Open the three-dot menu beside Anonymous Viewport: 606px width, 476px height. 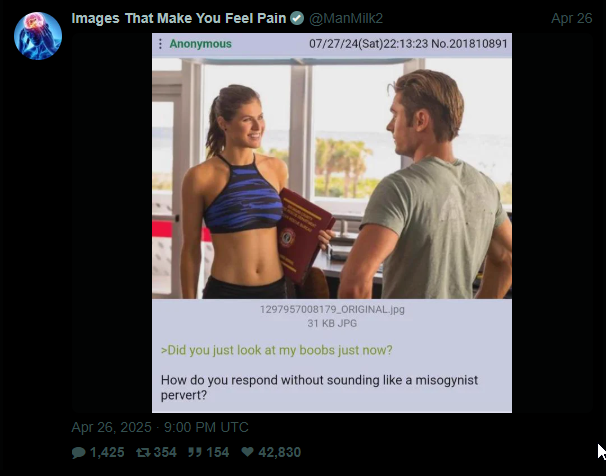(x=160, y=44)
